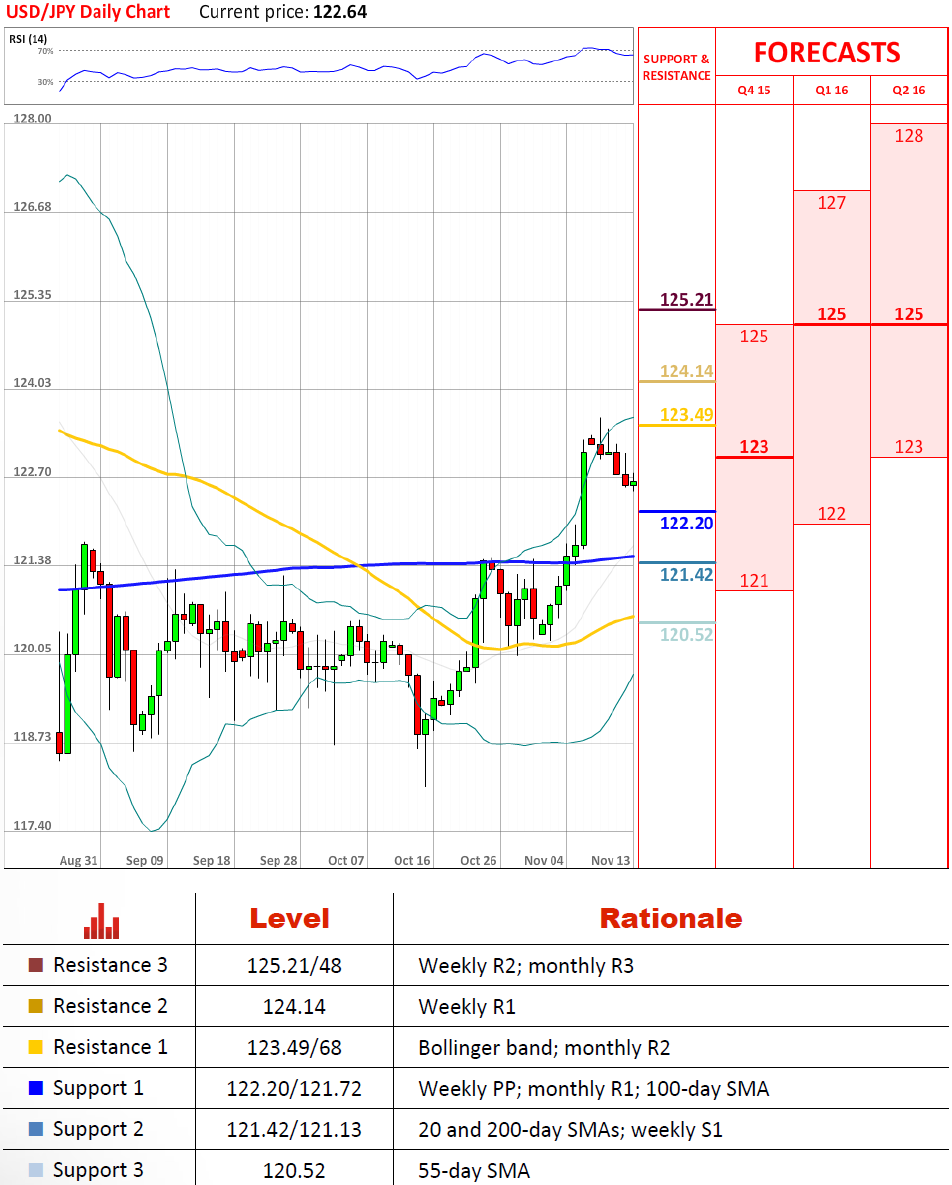Click the Nov 13 date axis label
Viewport: 952px width, 1185px height.
610,860
